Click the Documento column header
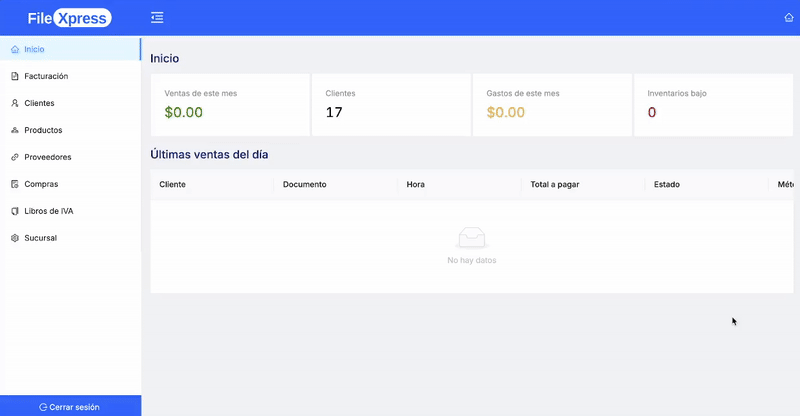Image resolution: width=800 pixels, height=416 pixels. (336, 184)
